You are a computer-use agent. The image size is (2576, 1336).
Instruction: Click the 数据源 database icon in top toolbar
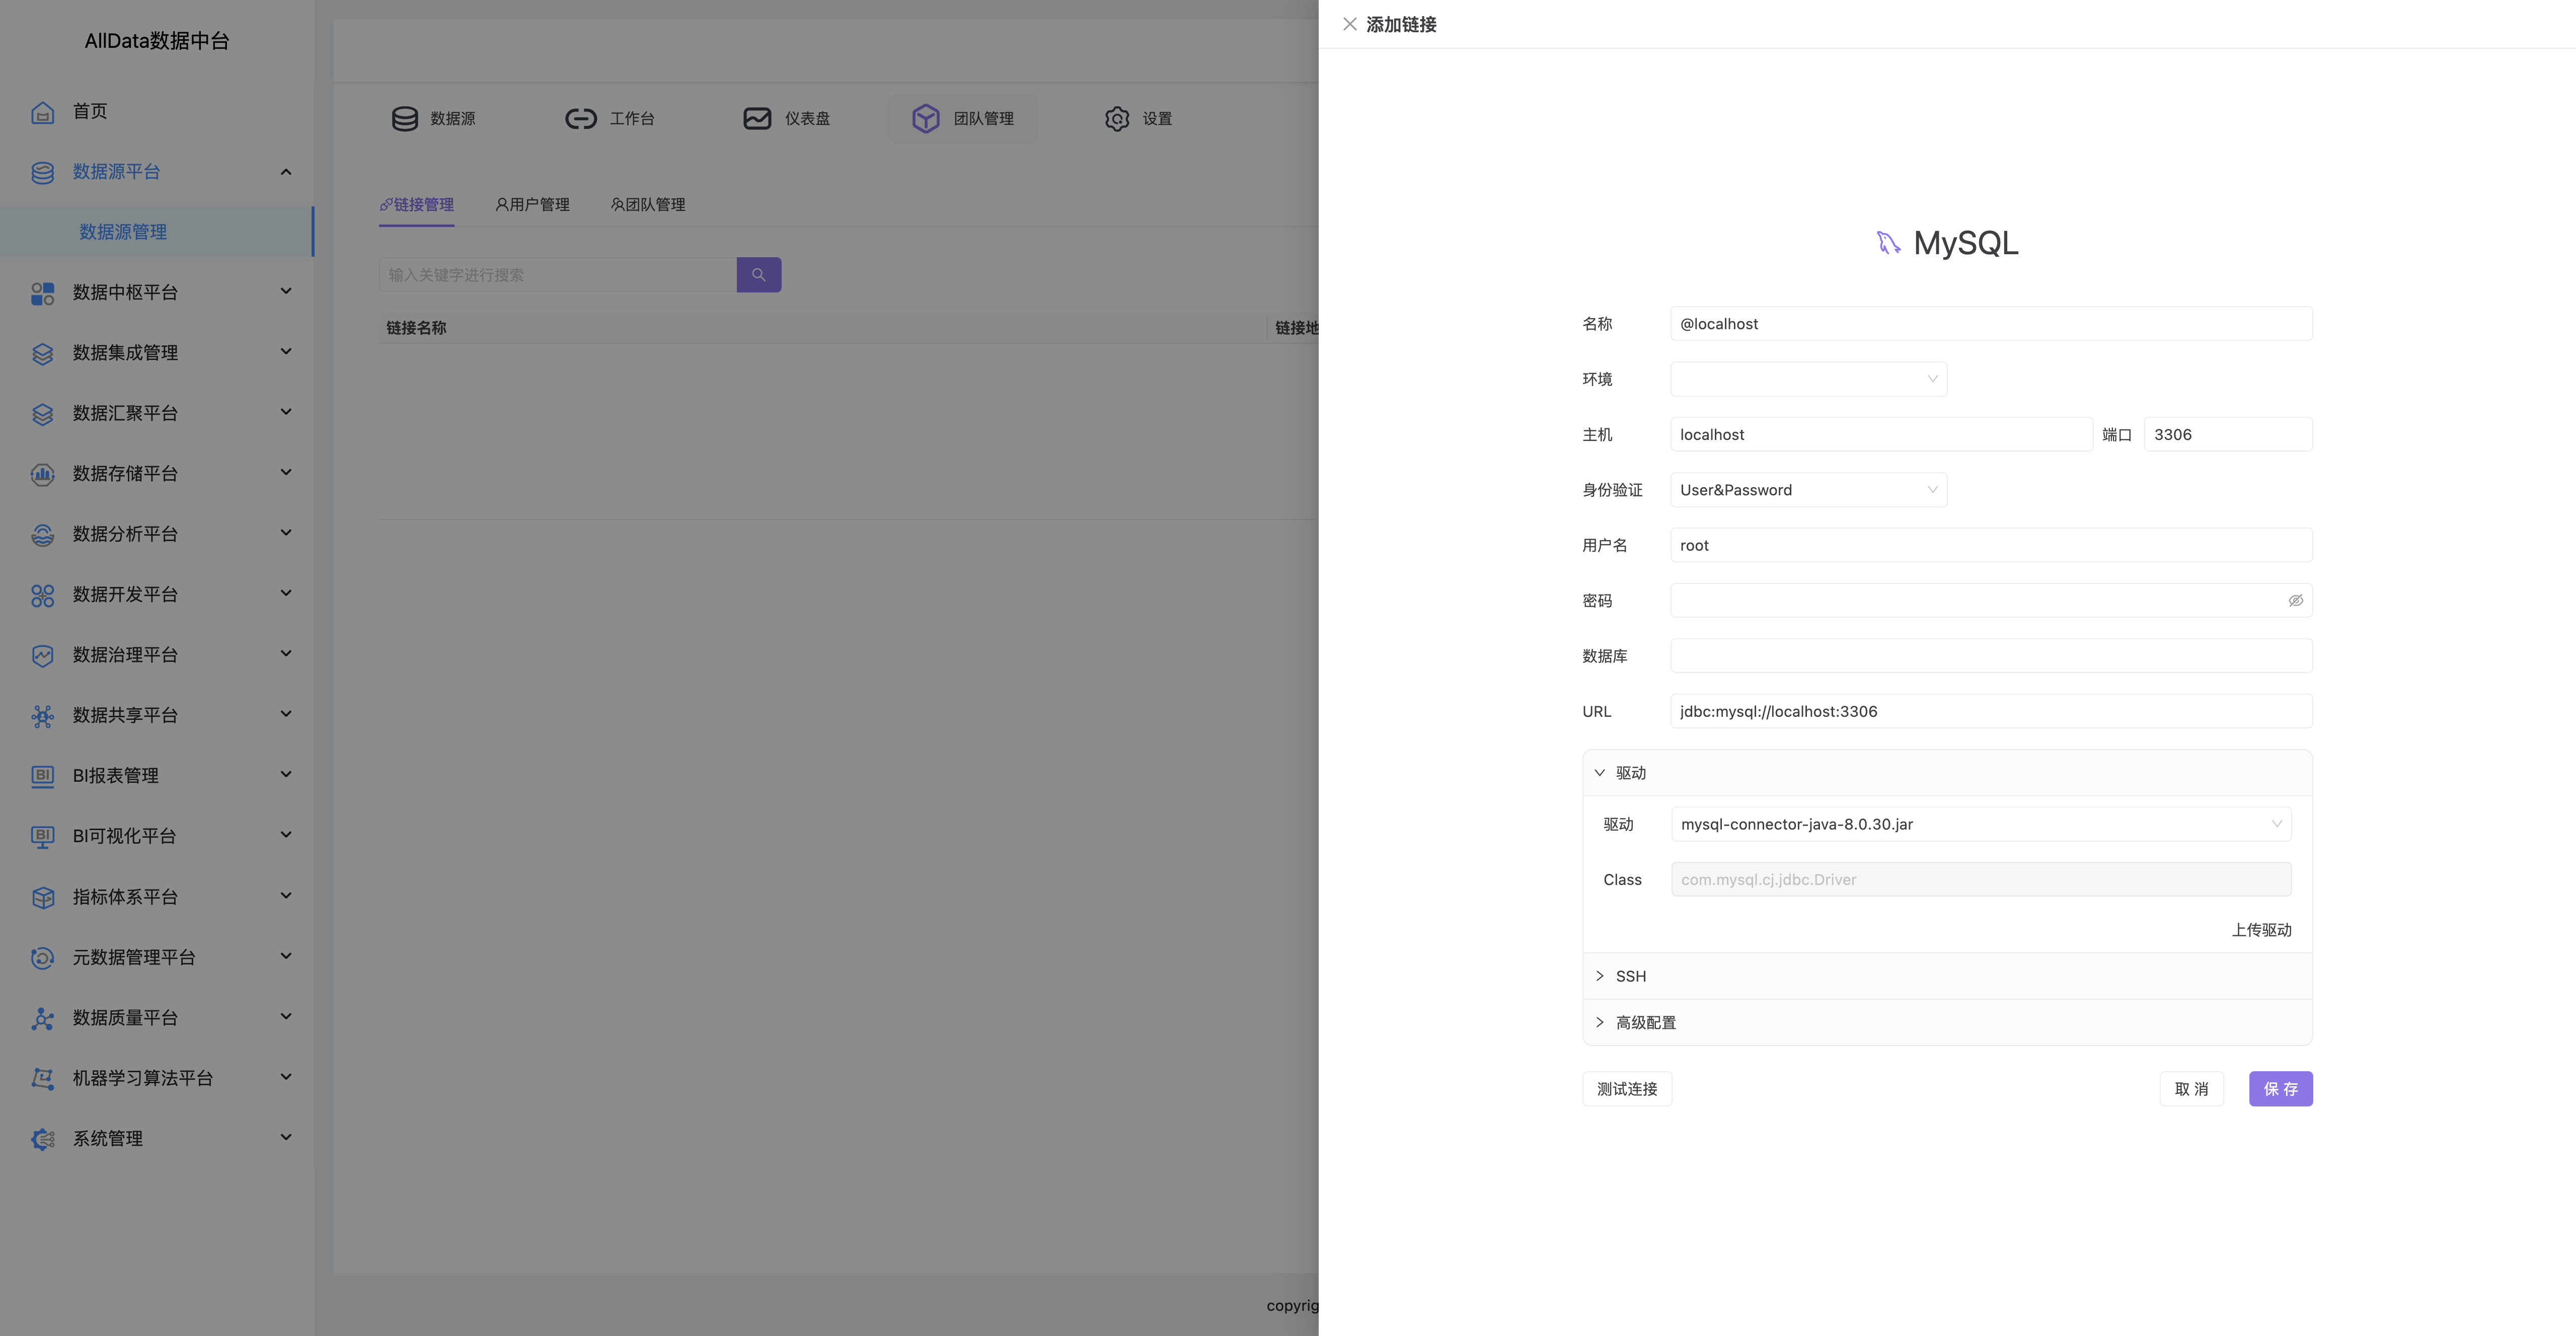pyautogui.click(x=404, y=118)
